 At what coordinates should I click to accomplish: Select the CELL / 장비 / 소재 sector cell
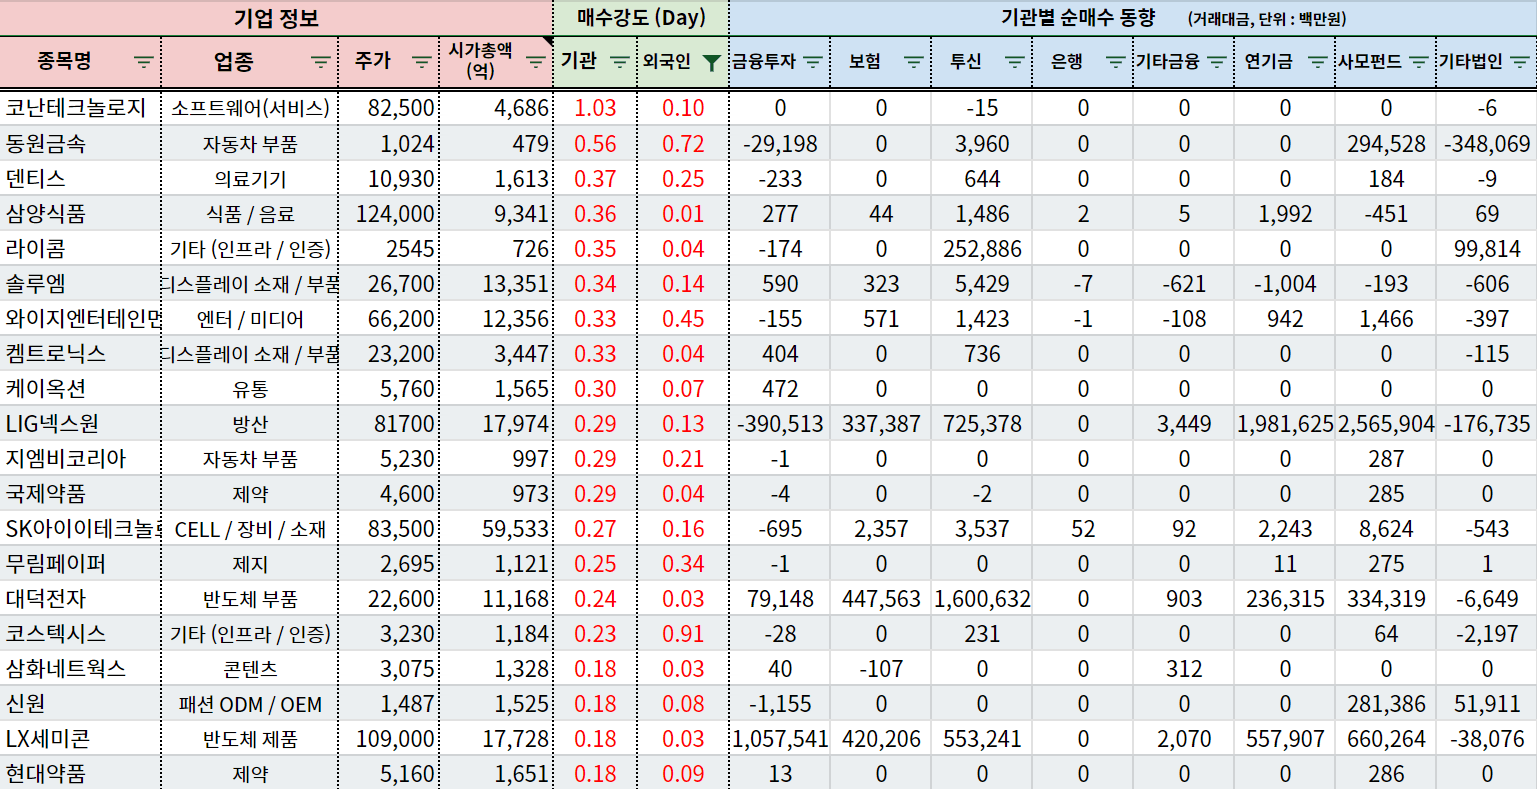click(x=250, y=528)
